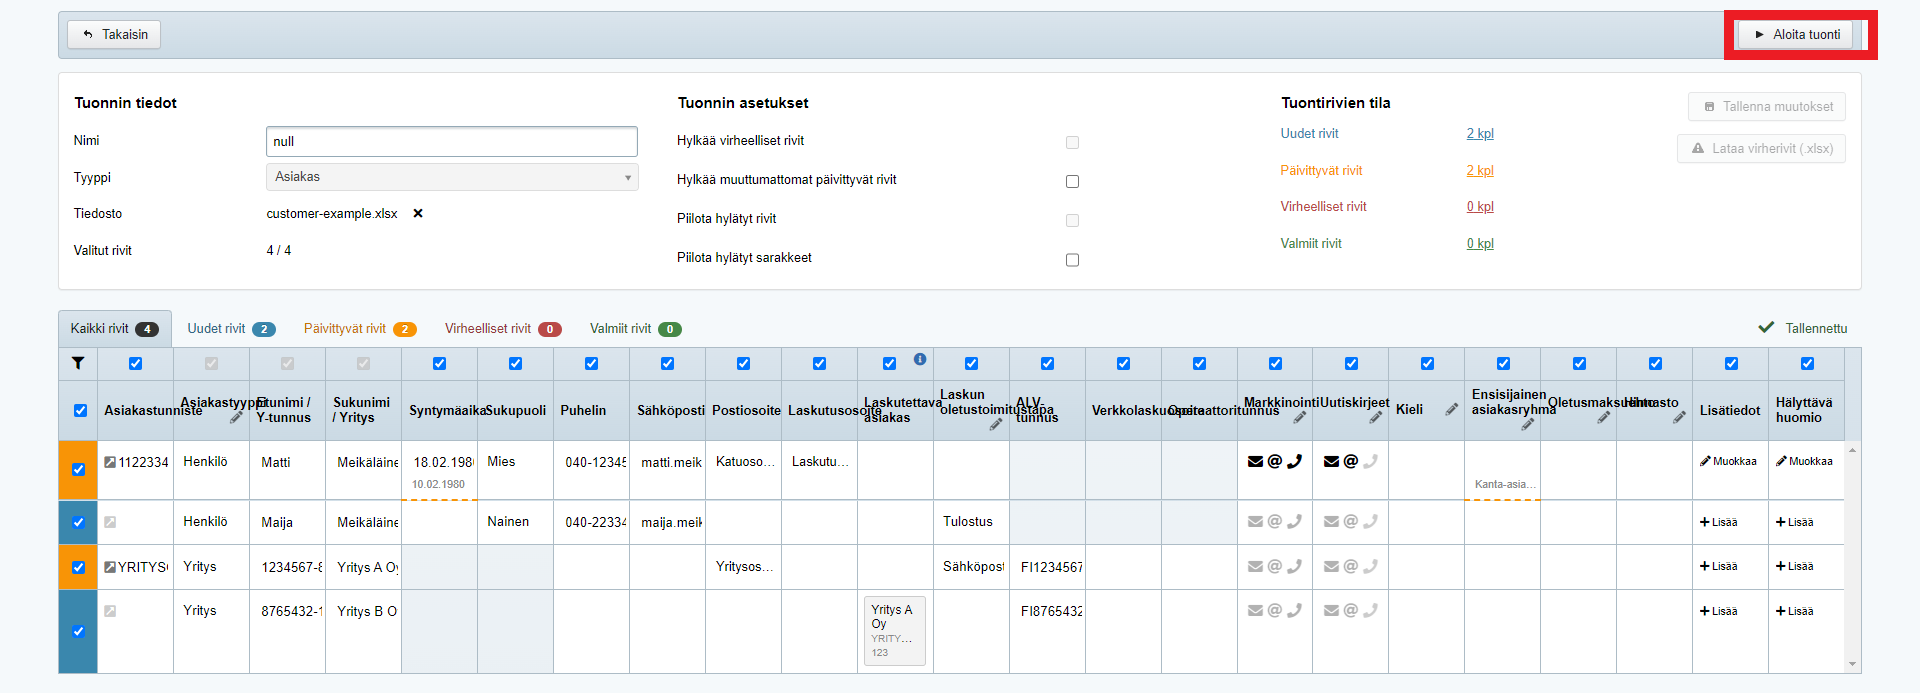Click the 'Aloita tuonti' button
1920x693 pixels.
click(1795, 34)
